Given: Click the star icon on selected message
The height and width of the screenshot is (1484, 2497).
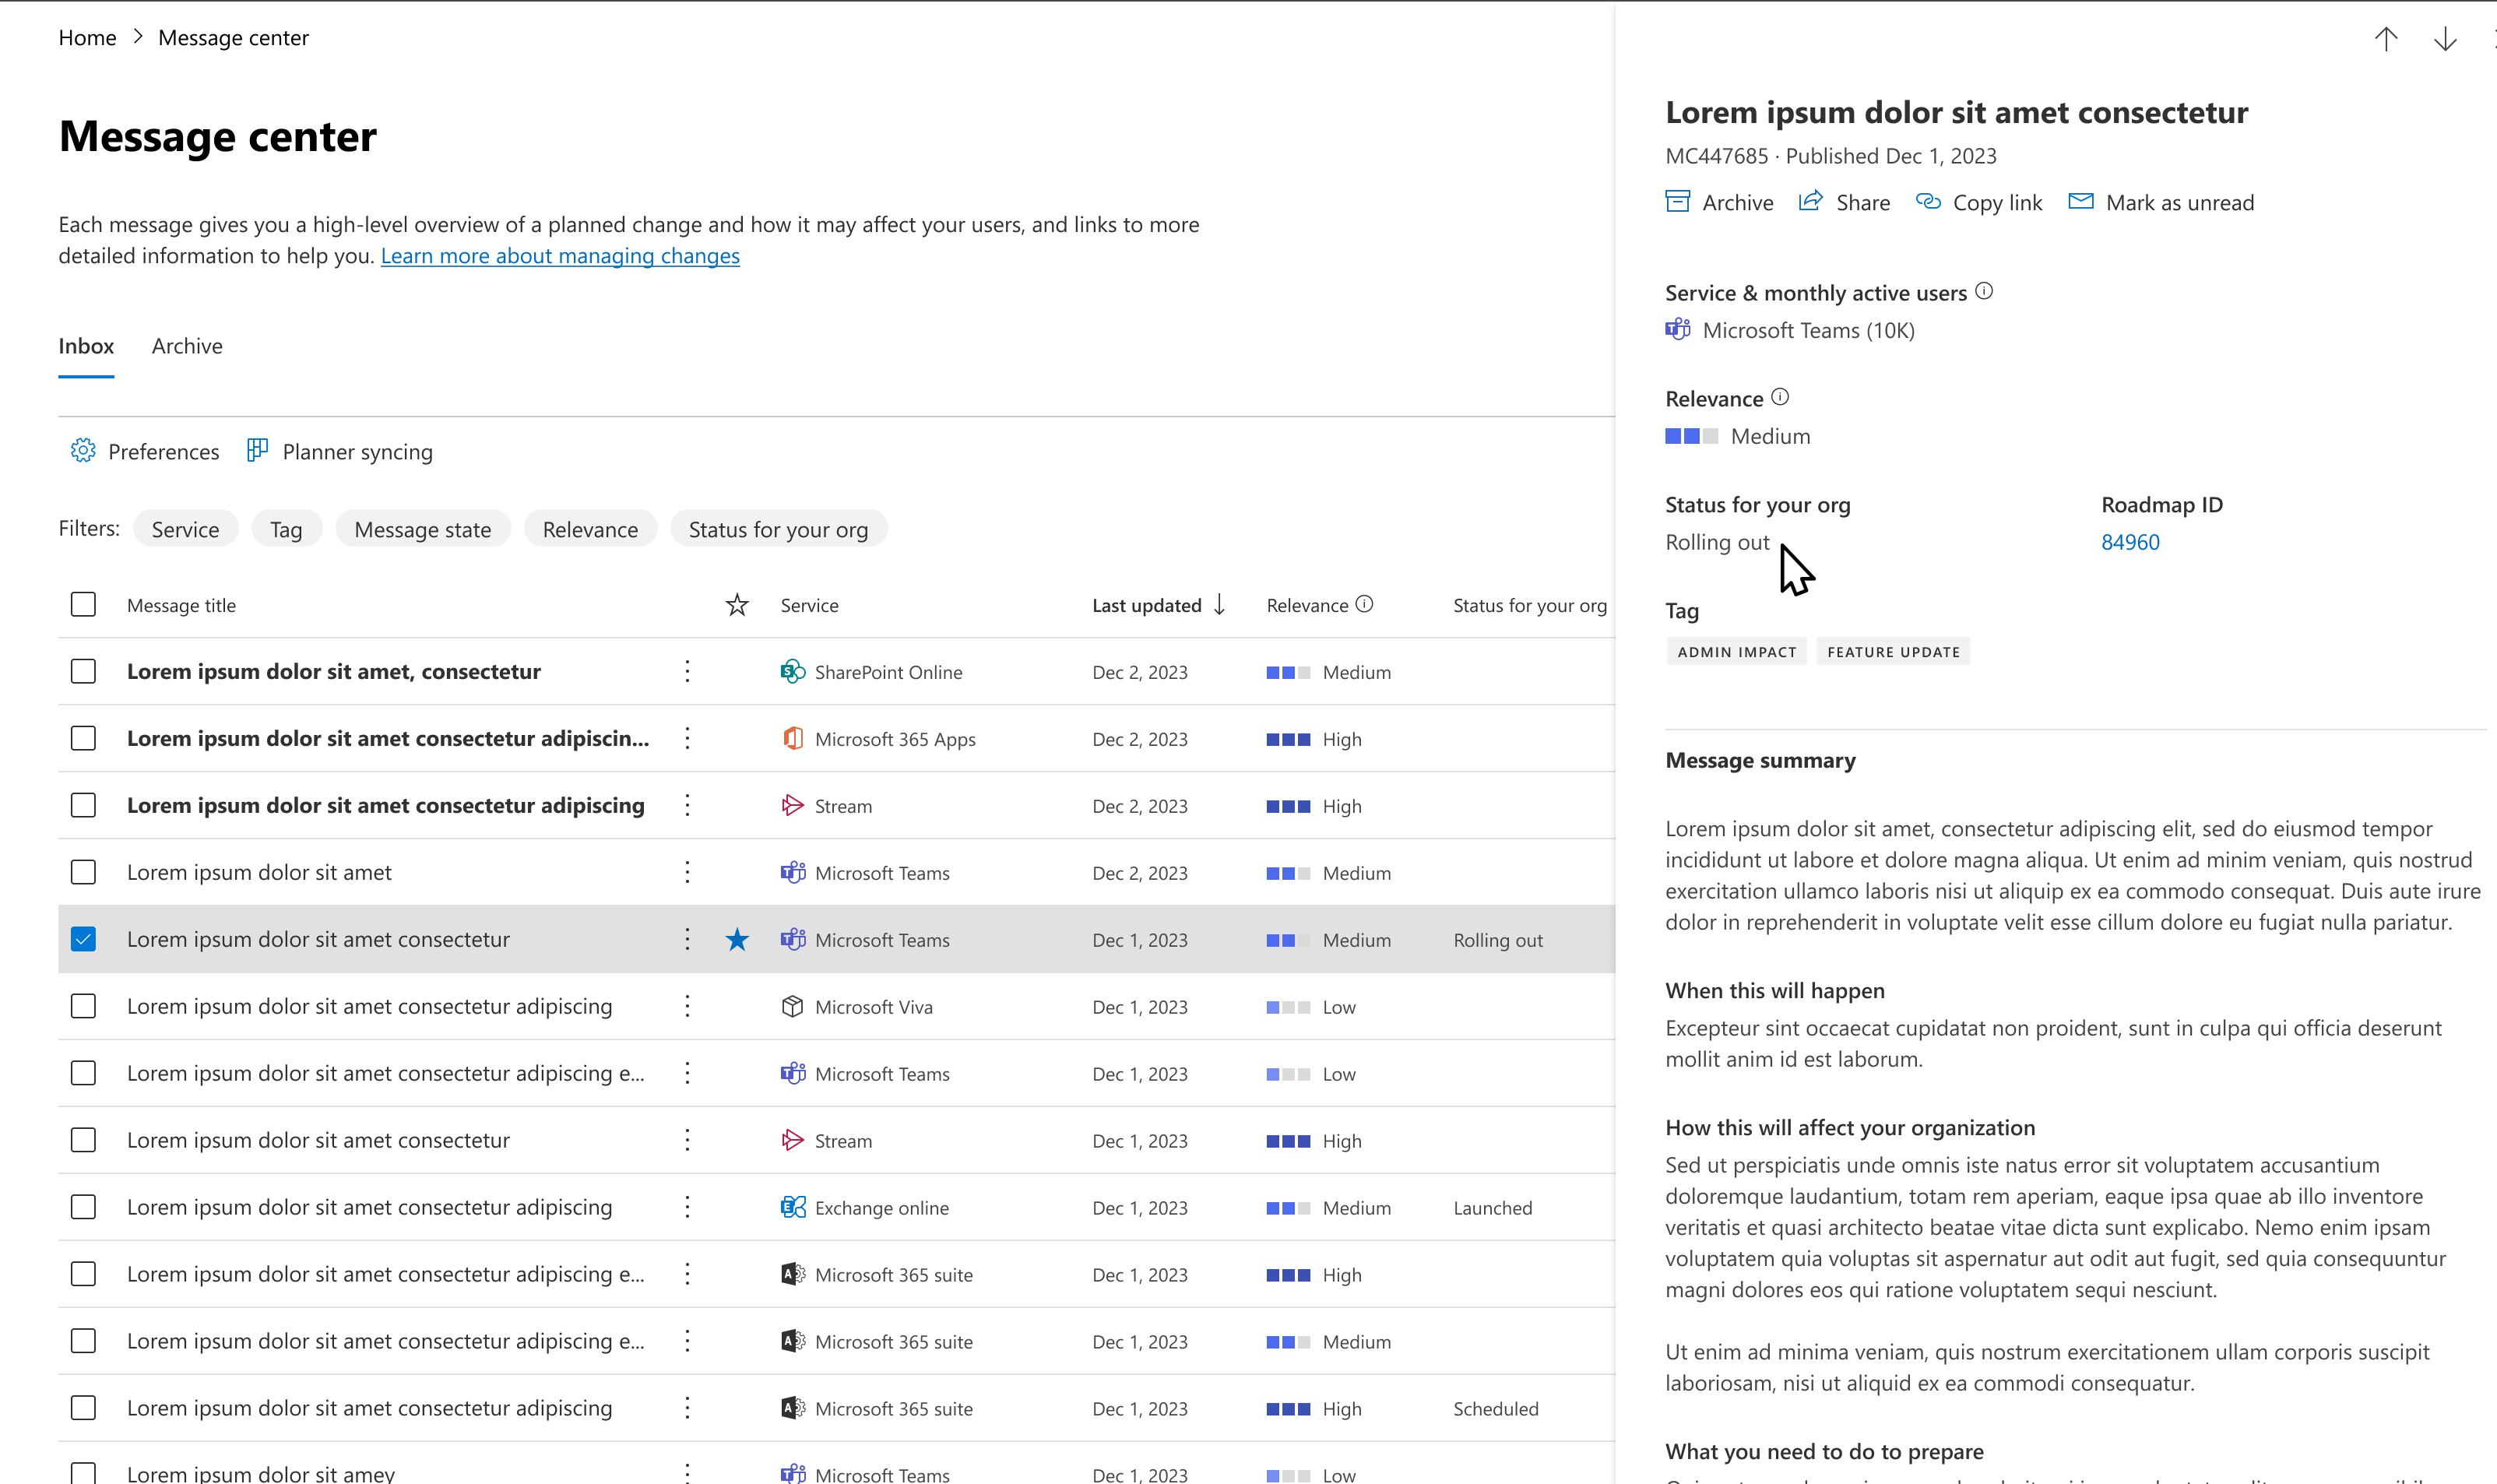Looking at the screenshot, I should point(738,938).
